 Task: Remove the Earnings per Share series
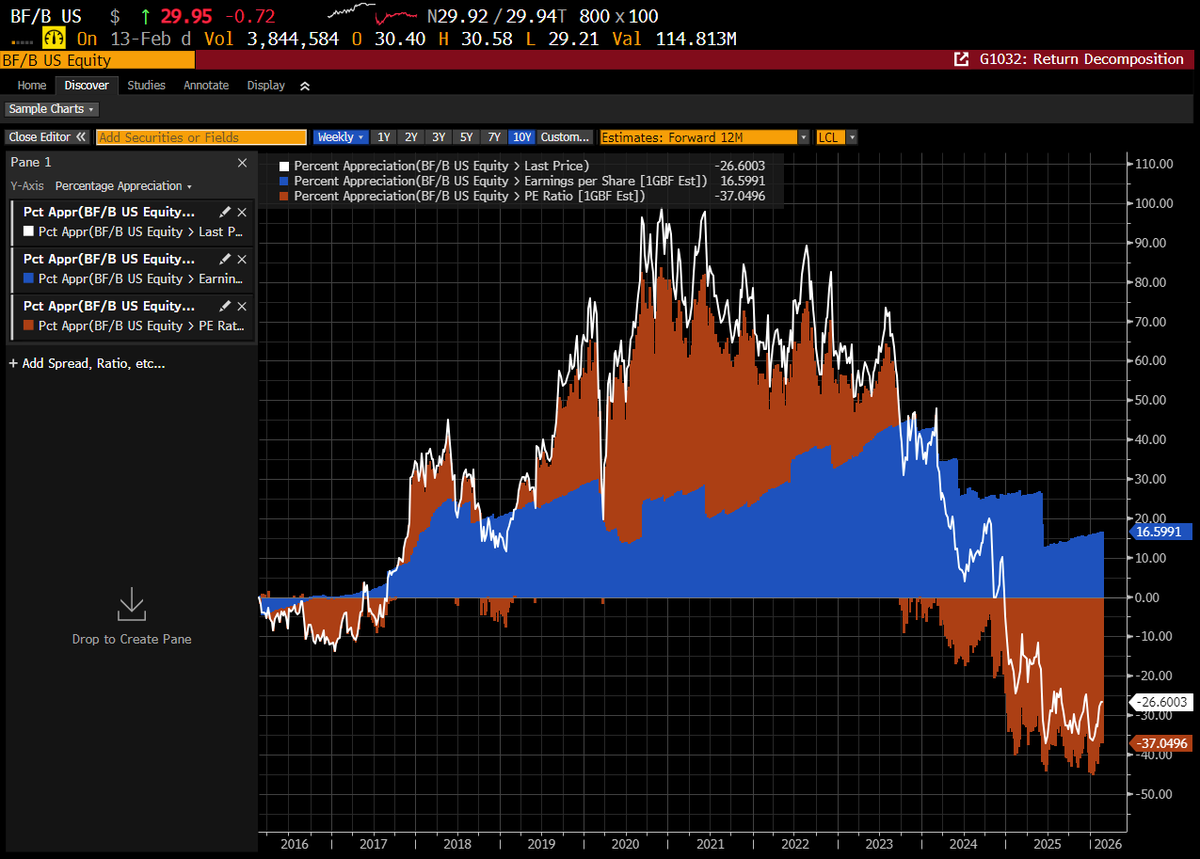coord(241,259)
